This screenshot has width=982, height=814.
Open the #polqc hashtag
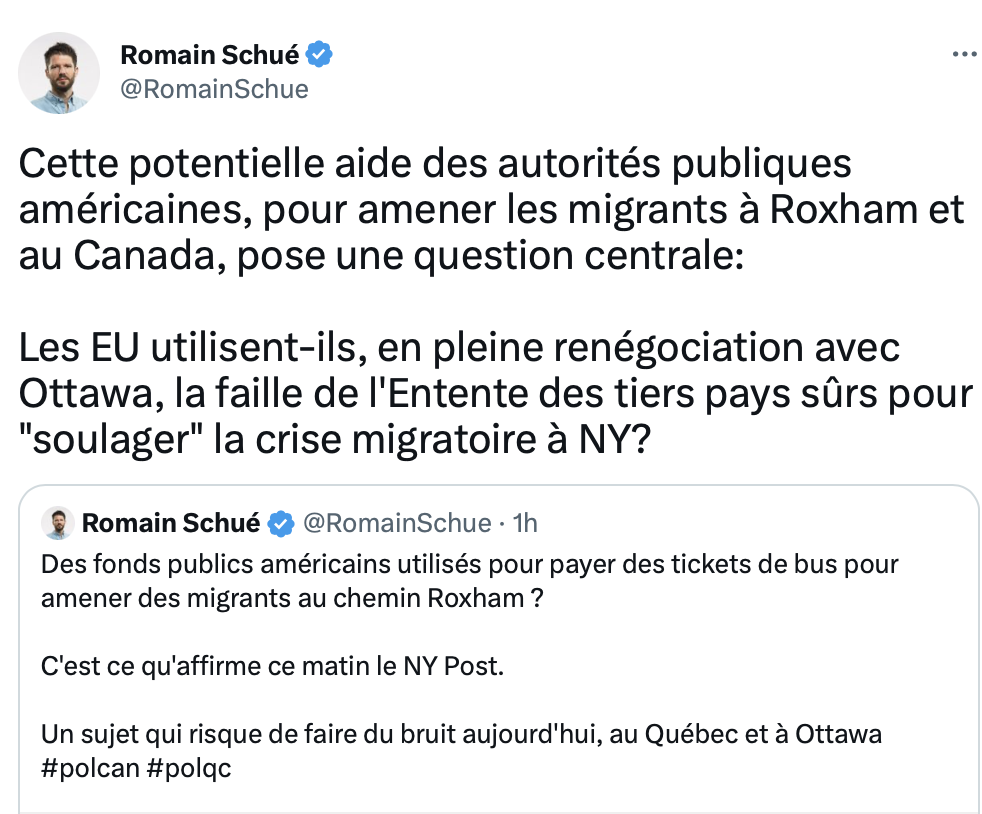click(x=189, y=768)
